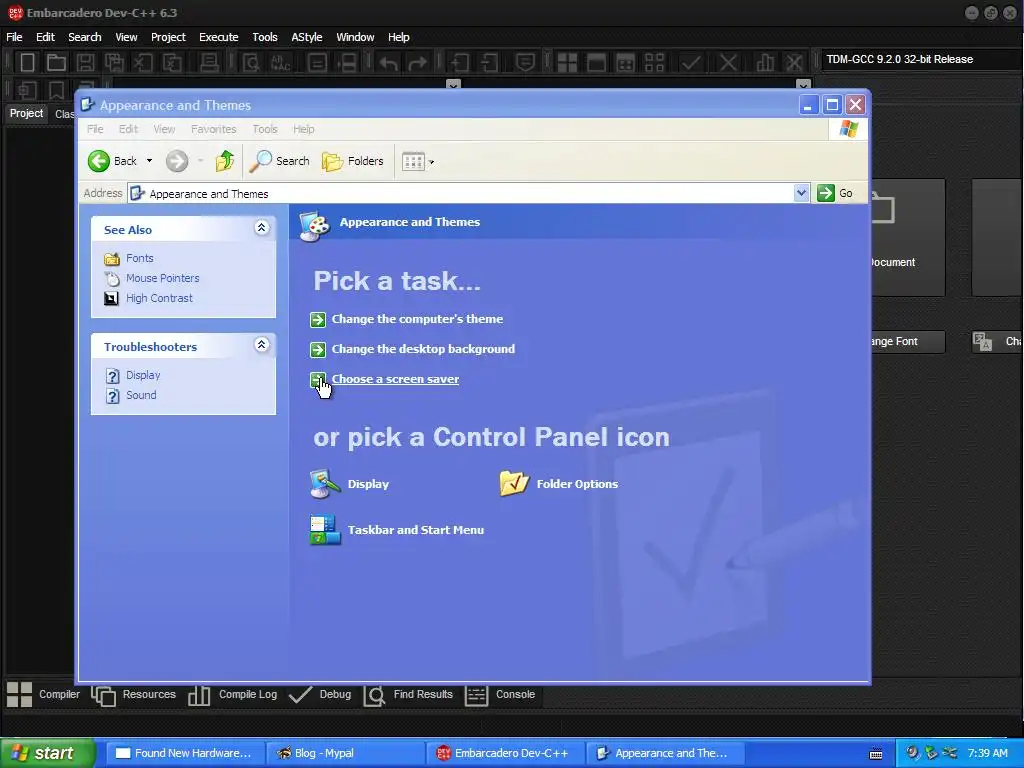Switch to Embarcadero Dev-C++ taskbar item

click(x=506, y=753)
